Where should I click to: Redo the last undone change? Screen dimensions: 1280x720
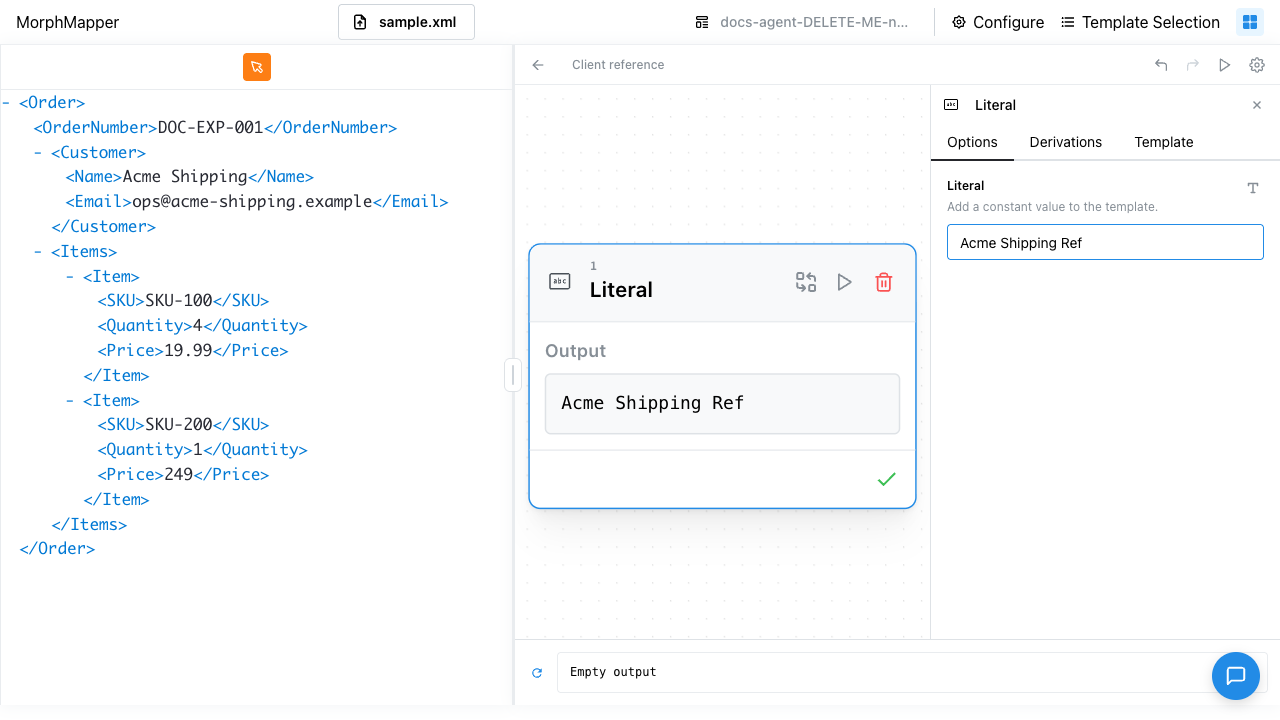1193,65
